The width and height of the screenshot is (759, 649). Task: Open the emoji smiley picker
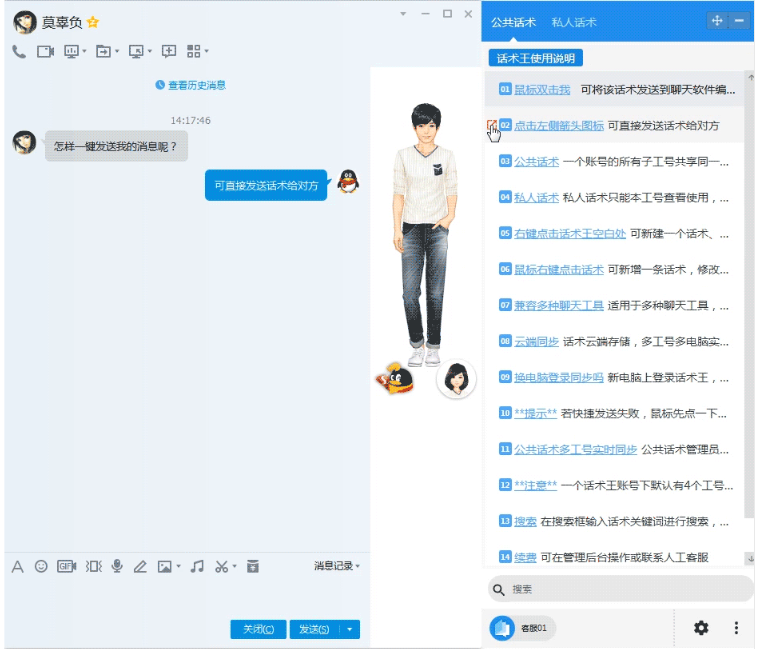point(41,566)
